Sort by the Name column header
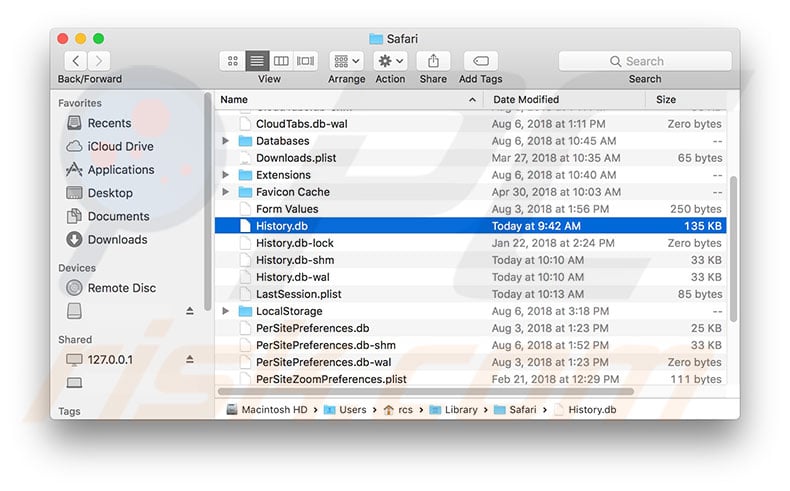This screenshot has height=491, width=790. 348,99
